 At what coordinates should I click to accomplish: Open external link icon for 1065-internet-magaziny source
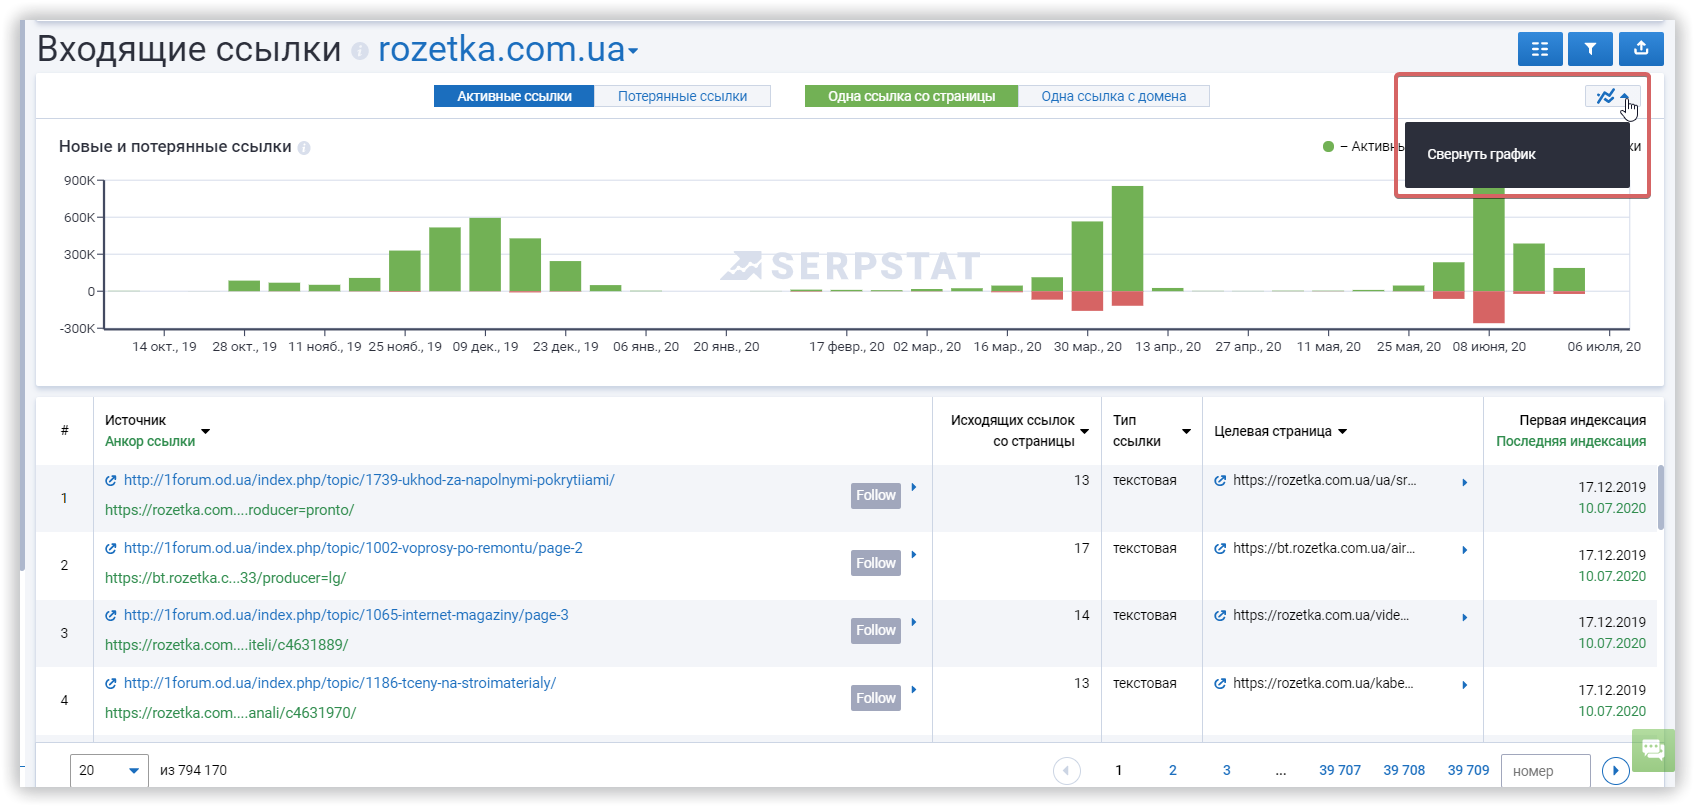pyautogui.click(x=111, y=616)
